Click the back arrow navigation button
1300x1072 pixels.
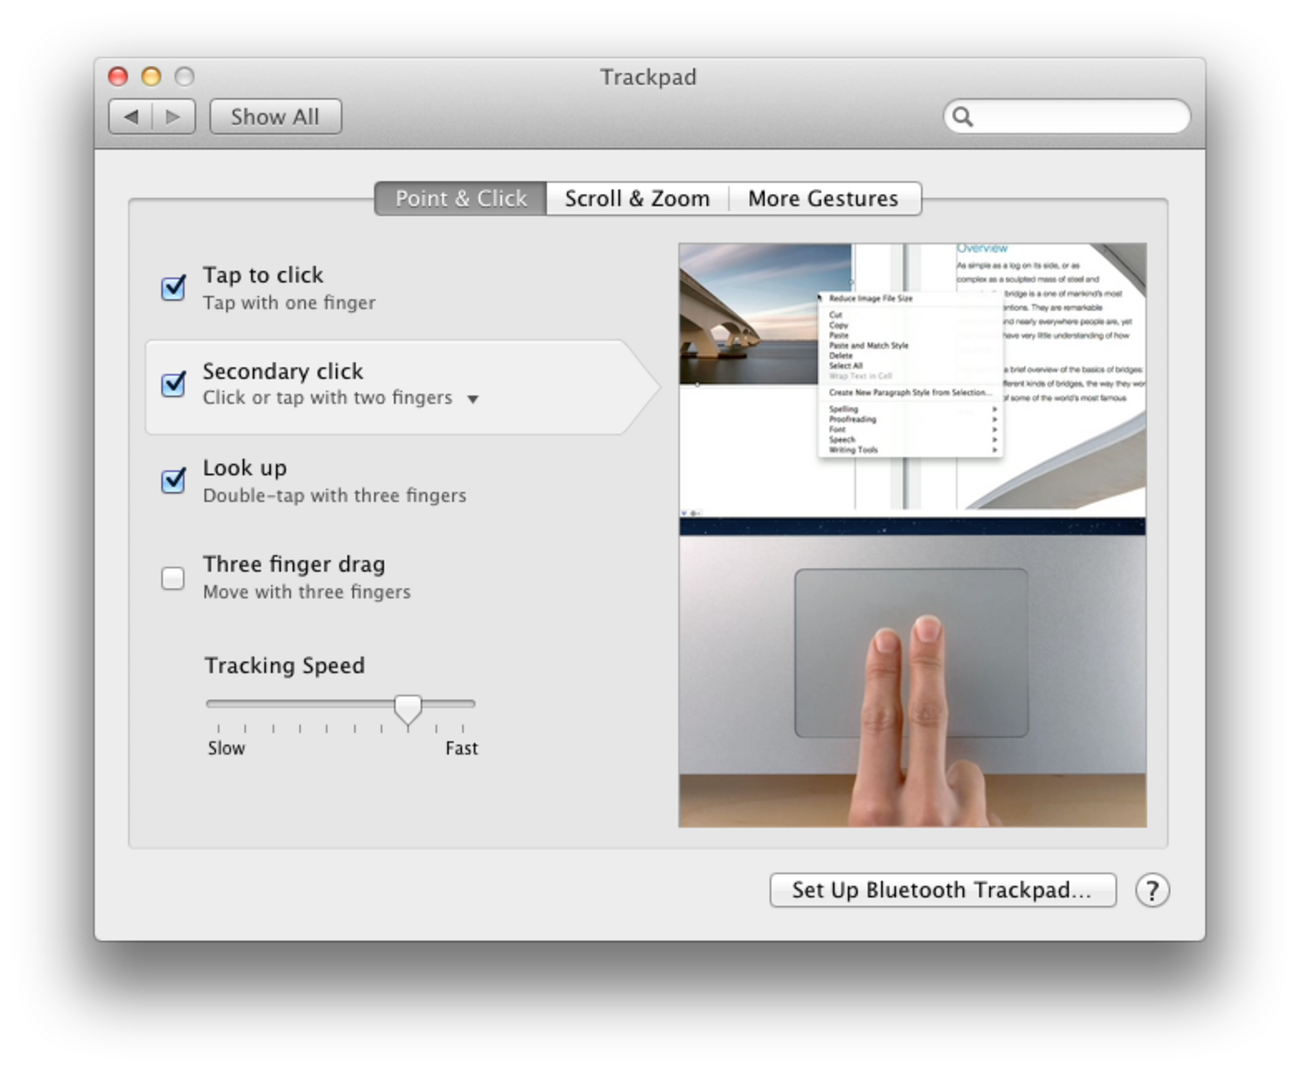coord(131,117)
